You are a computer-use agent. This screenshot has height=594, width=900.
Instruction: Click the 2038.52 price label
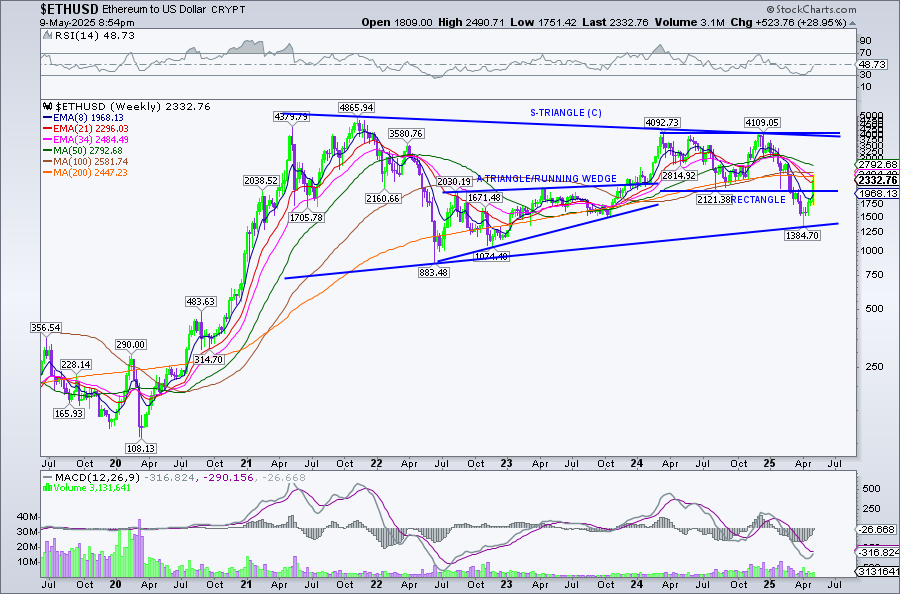point(261,181)
